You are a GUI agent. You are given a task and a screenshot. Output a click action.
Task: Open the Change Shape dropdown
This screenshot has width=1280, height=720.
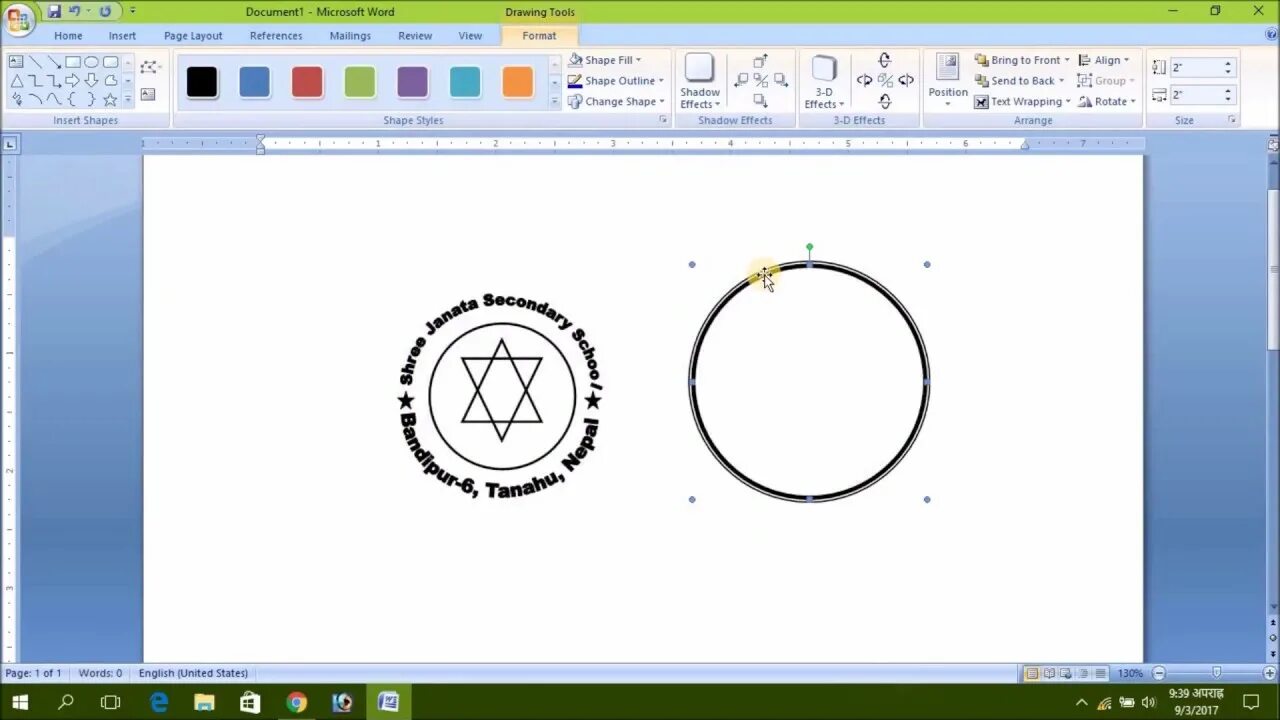(616, 101)
